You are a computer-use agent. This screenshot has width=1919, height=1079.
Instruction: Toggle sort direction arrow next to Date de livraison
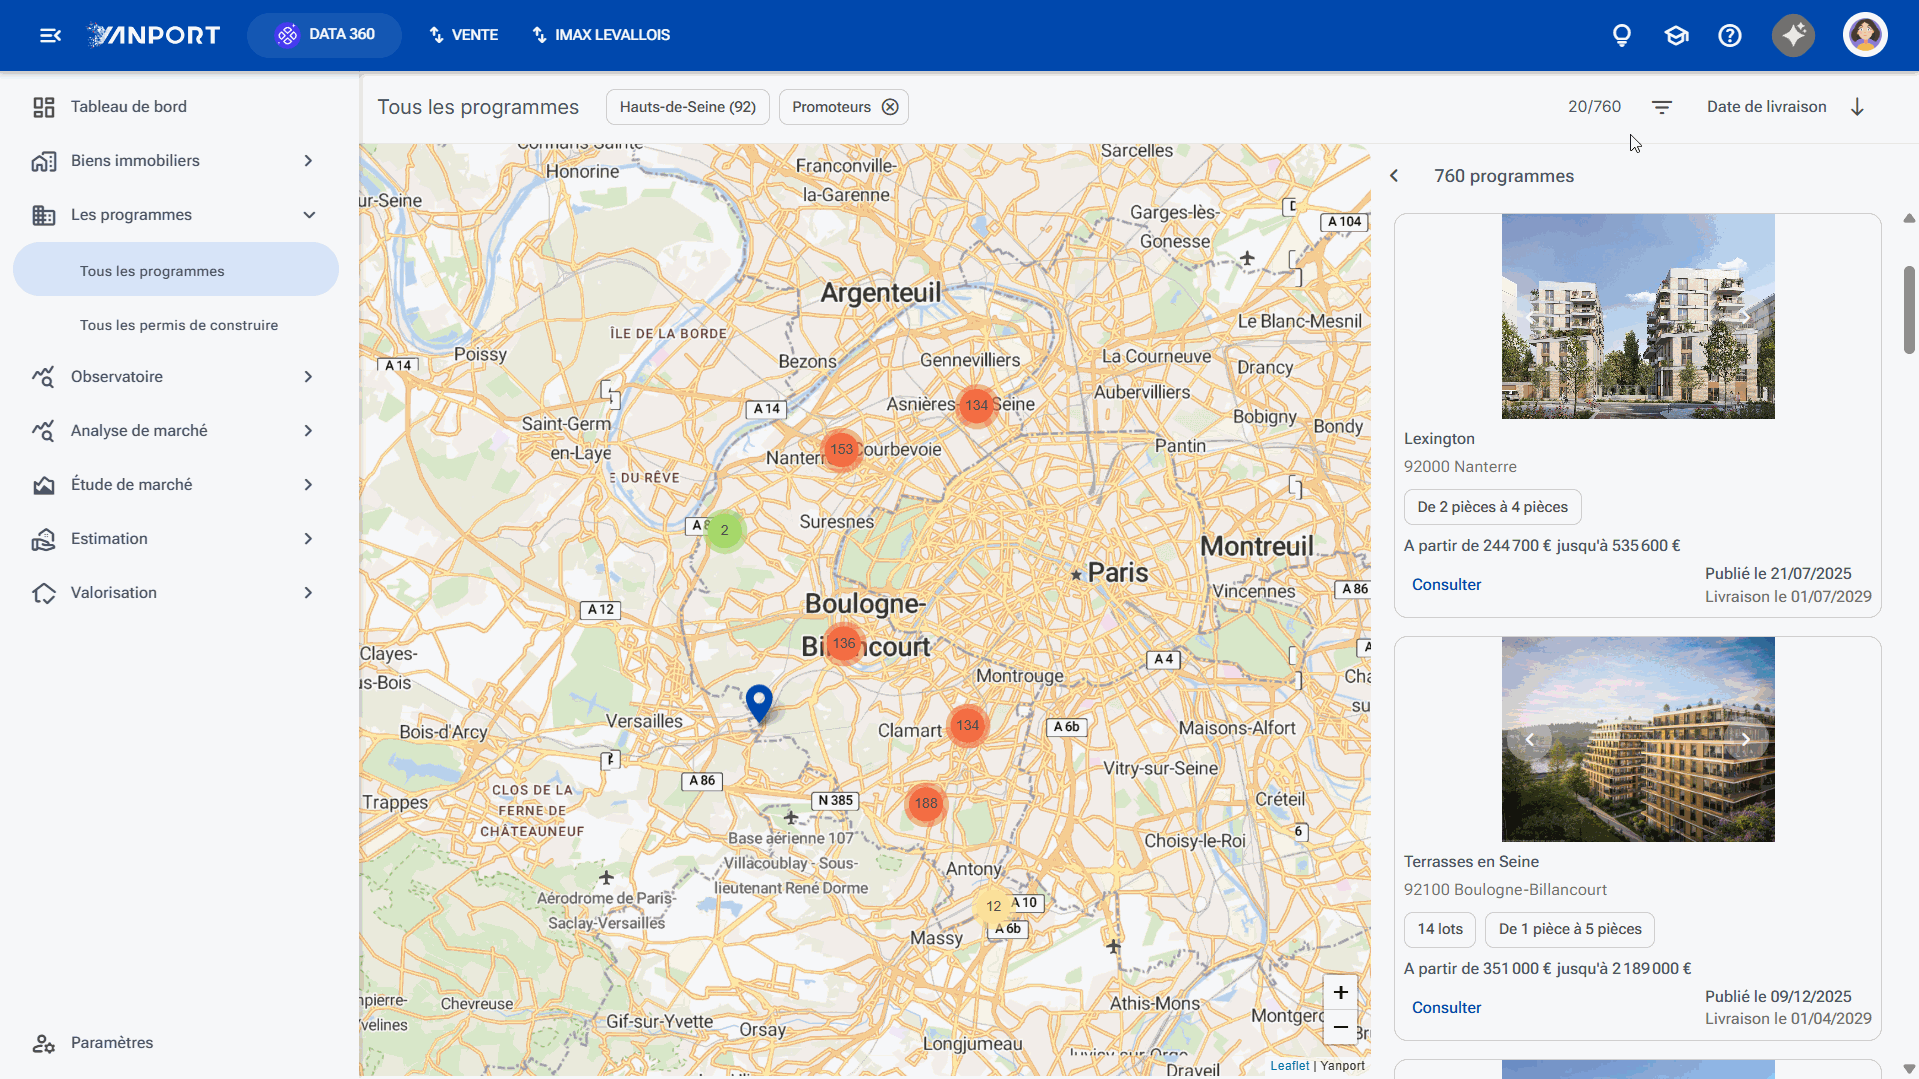coord(1857,107)
